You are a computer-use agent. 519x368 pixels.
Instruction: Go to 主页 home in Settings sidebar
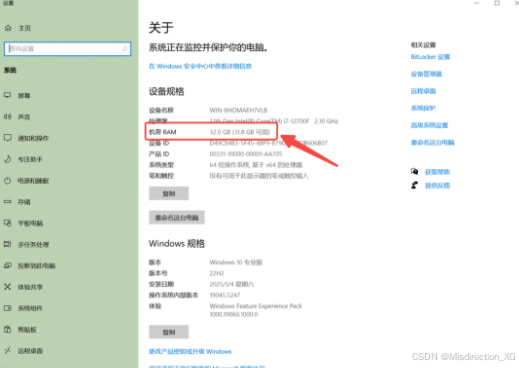pyautogui.click(x=24, y=28)
